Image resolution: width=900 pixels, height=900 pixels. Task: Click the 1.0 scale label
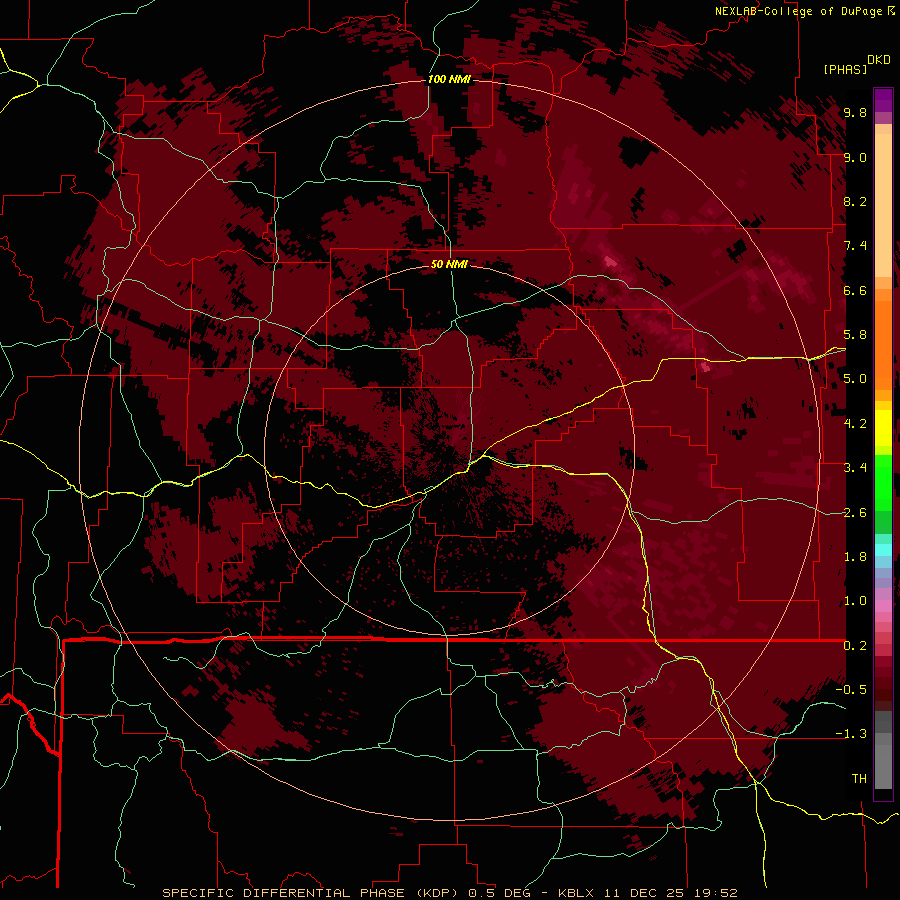855,601
